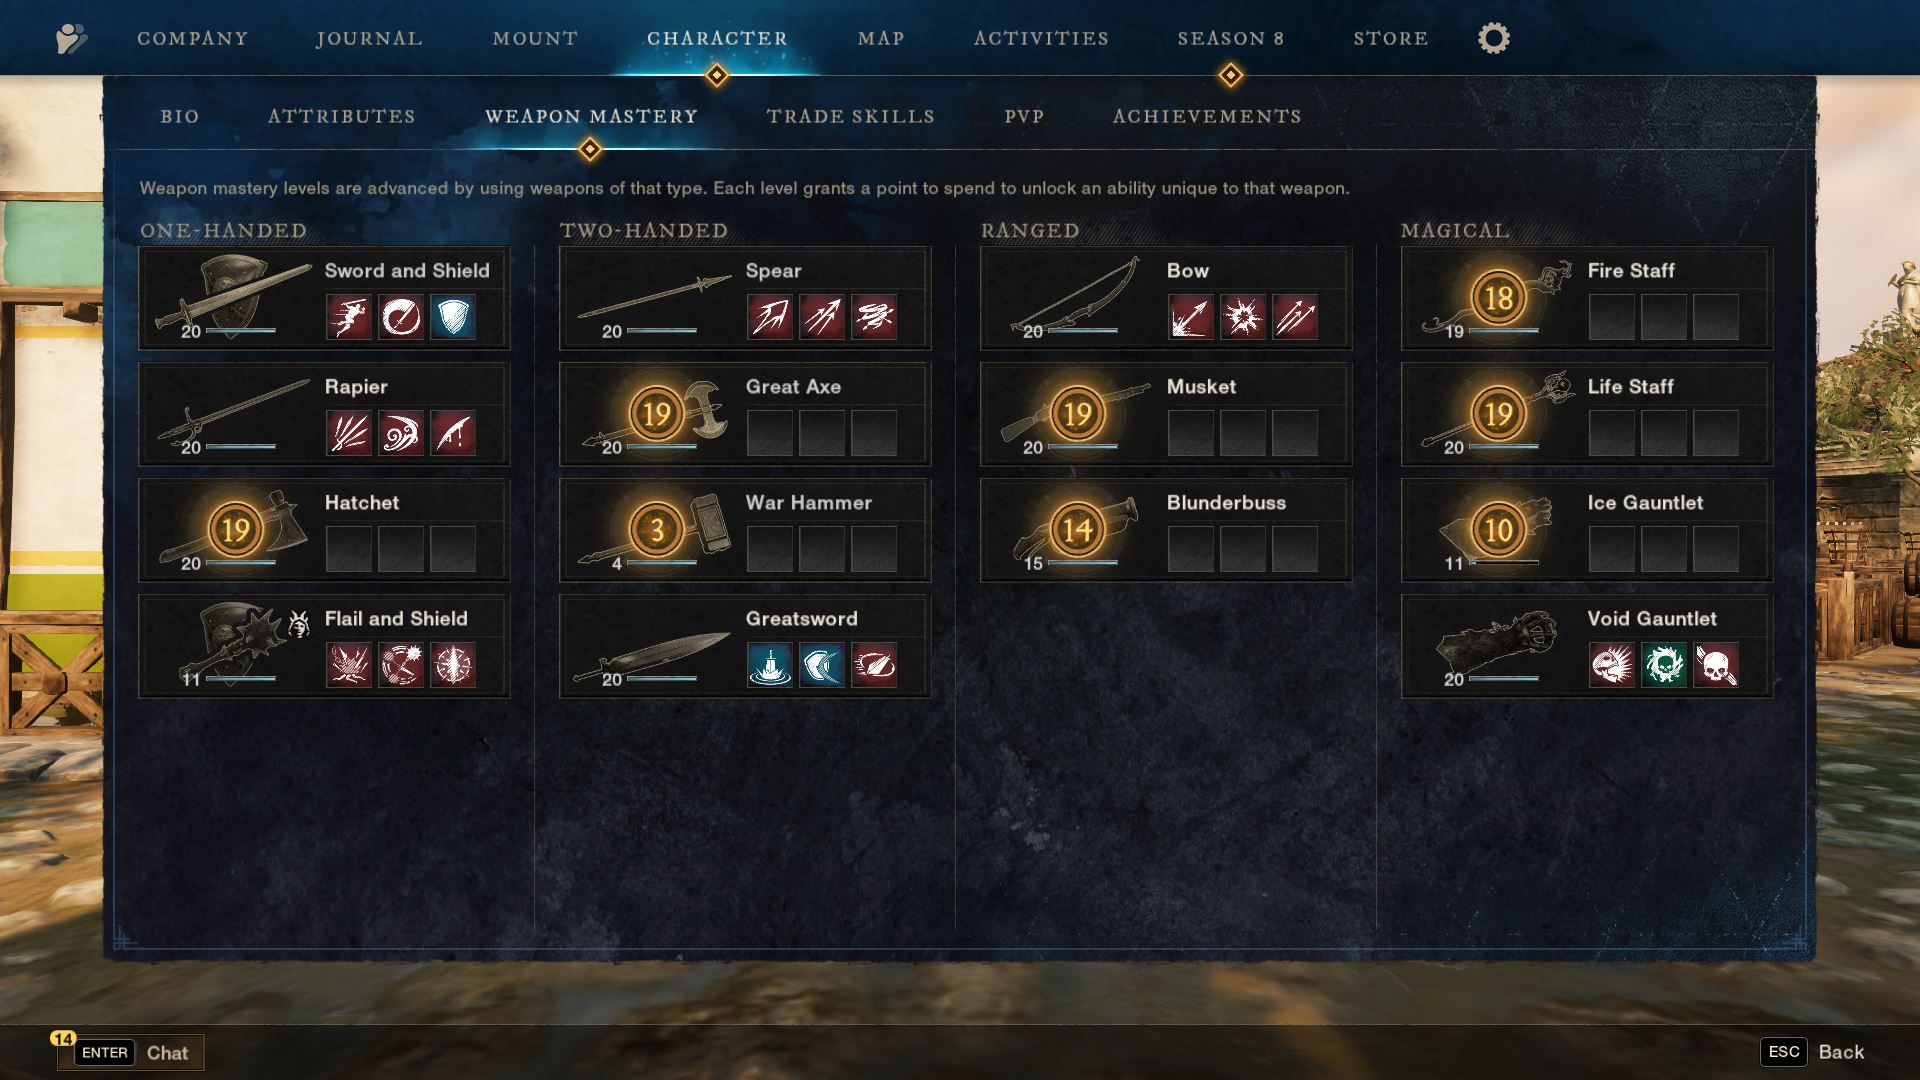Click the skull ability icon for Void Gauntlet
The height and width of the screenshot is (1080, 1920).
(1716, 665)
